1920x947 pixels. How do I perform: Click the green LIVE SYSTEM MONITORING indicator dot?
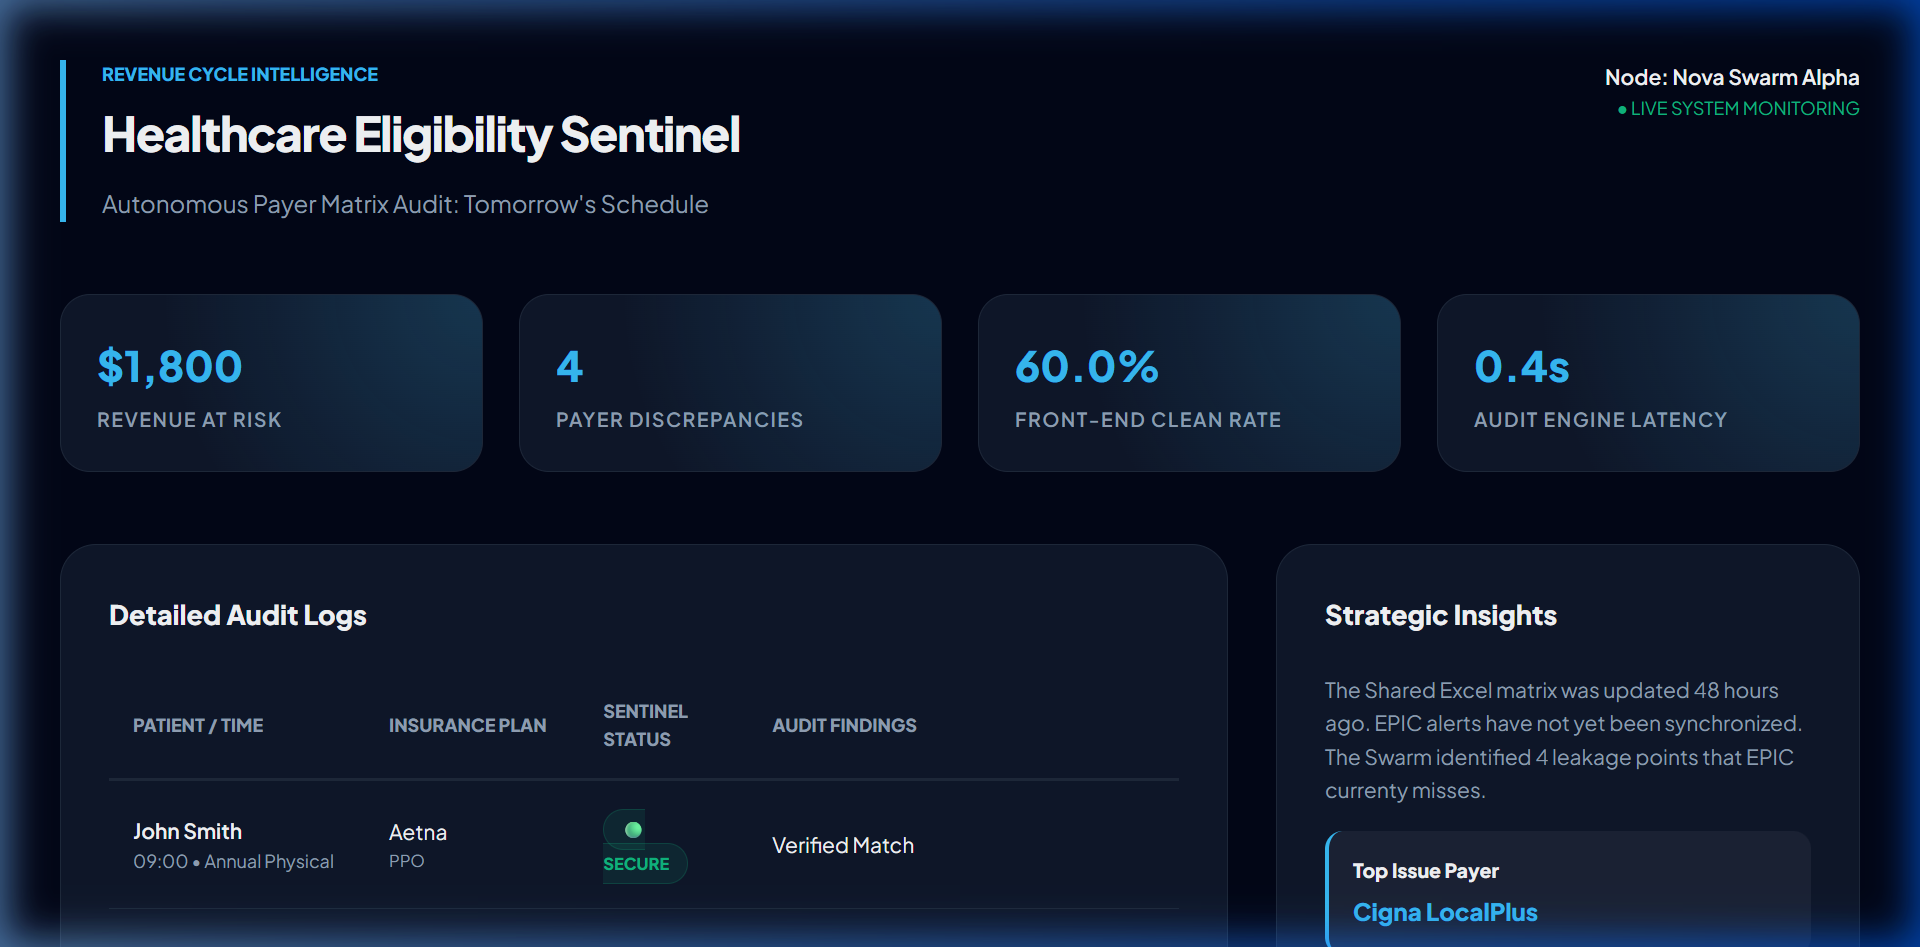(1622, 109)
